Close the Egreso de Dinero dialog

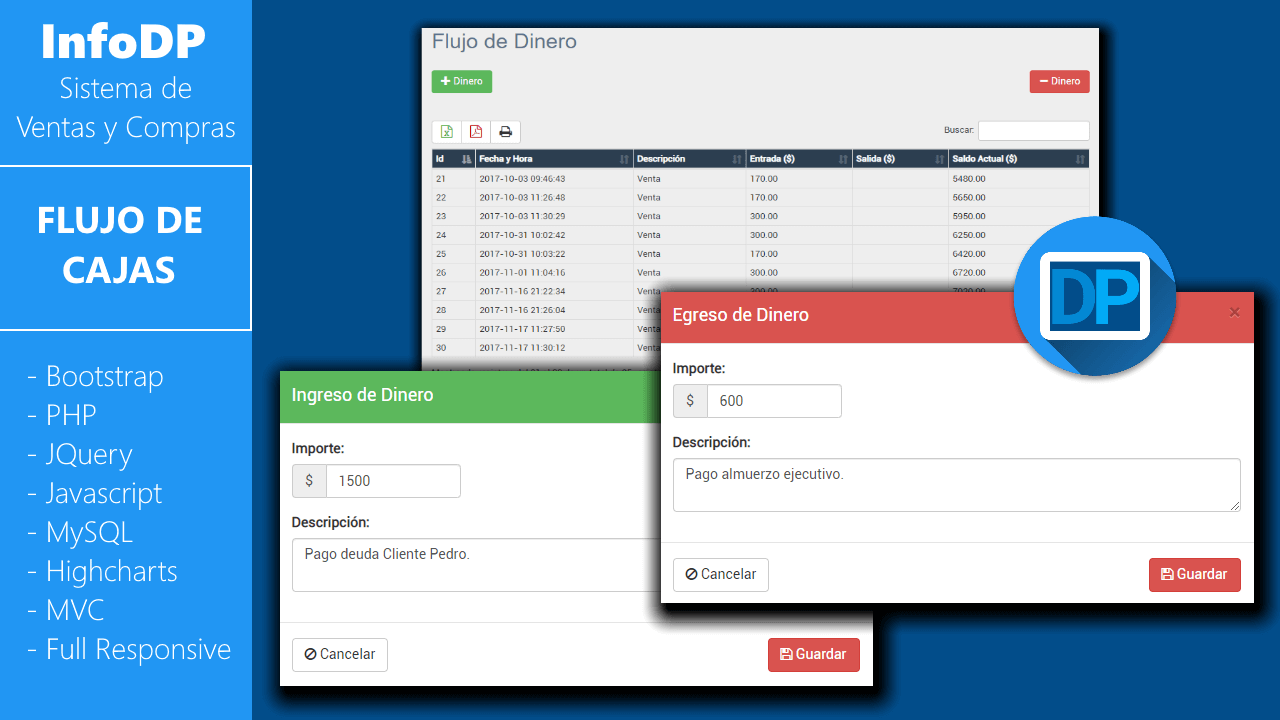(1234, 313)
